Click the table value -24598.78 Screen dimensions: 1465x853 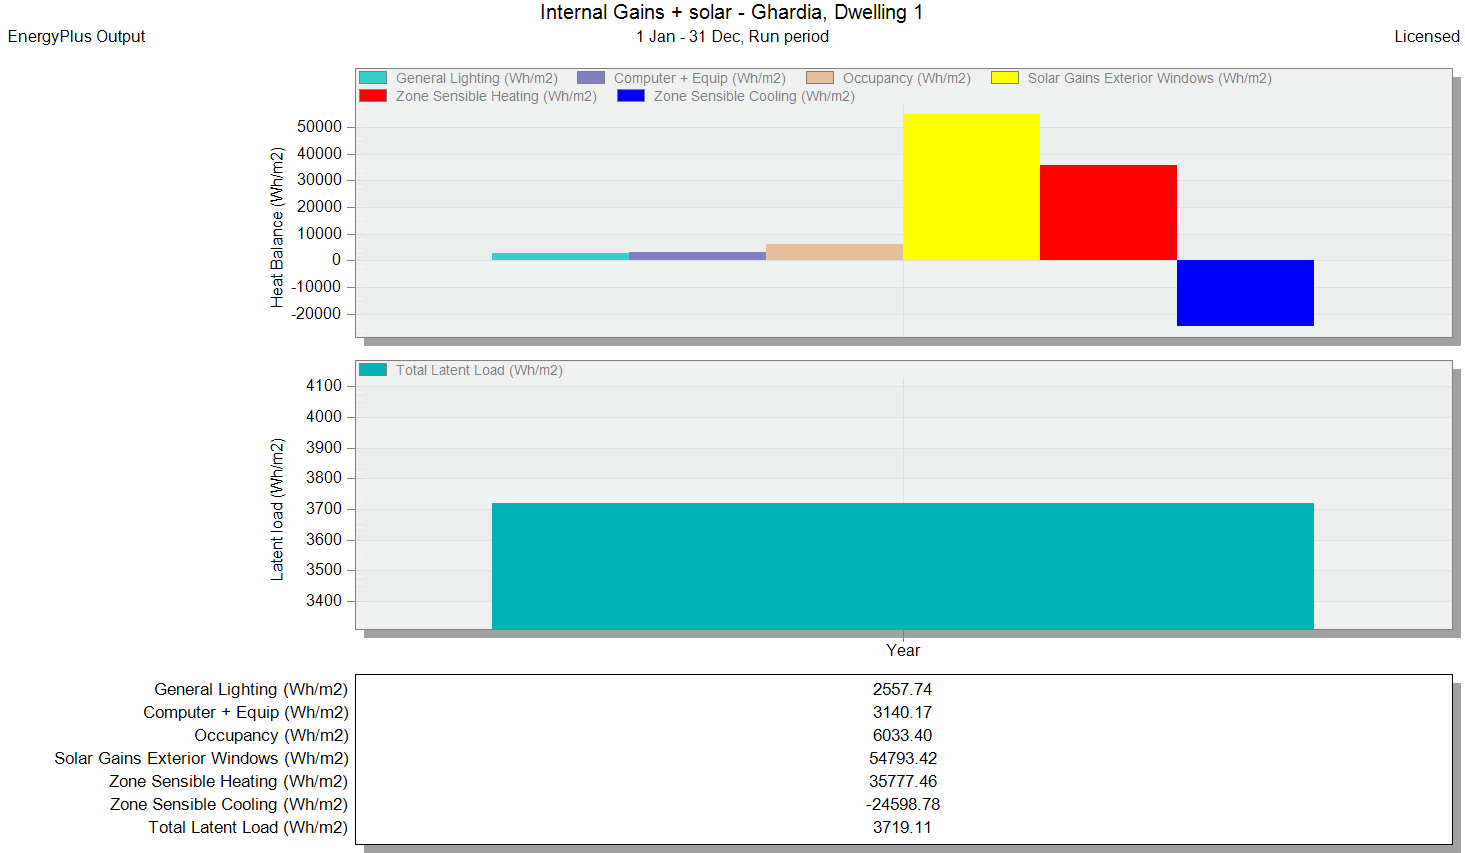click(x=903, y=804)
